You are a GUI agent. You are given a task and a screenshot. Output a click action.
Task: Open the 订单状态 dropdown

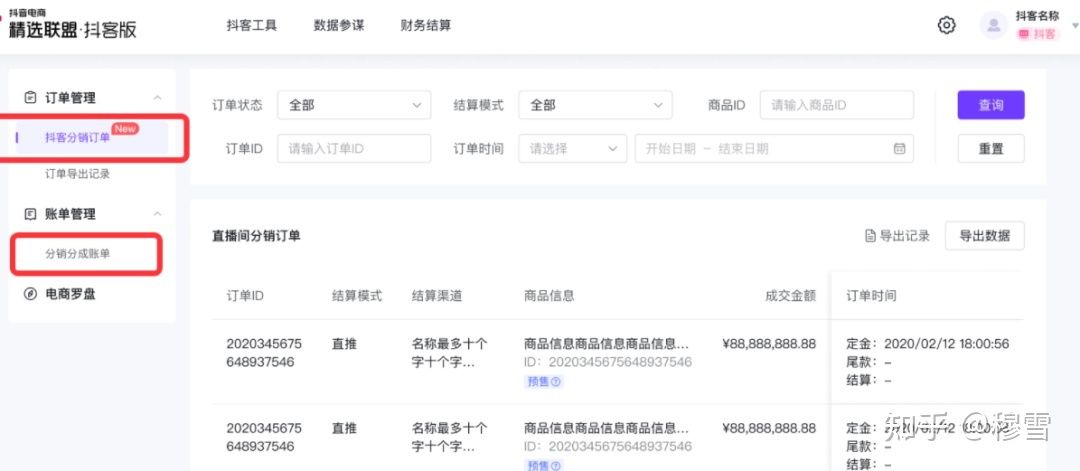(354, 105)
